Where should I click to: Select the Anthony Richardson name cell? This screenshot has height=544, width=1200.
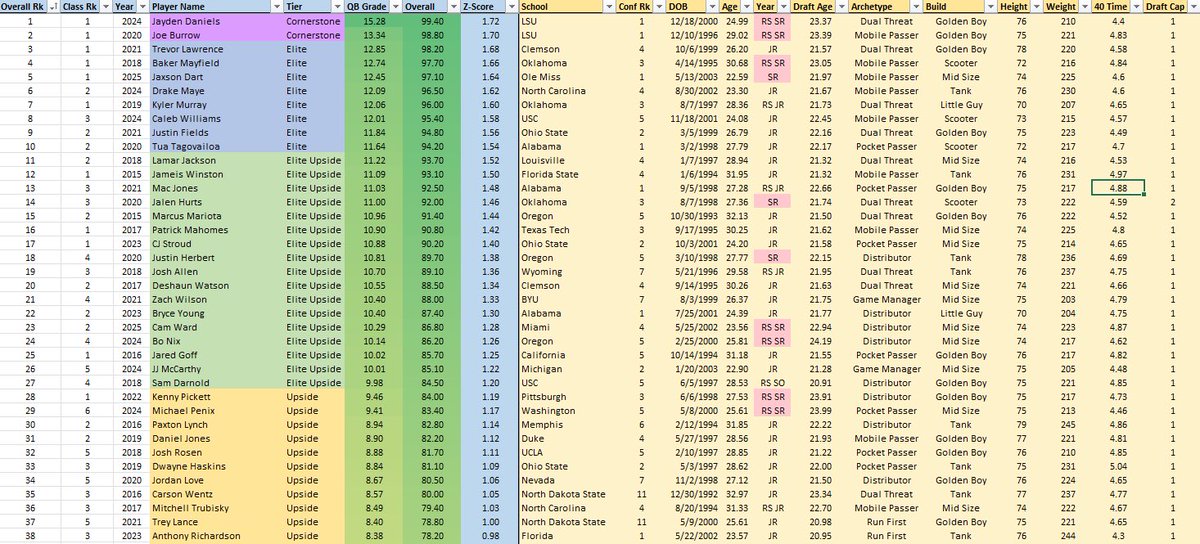click(x=215, y=536)
